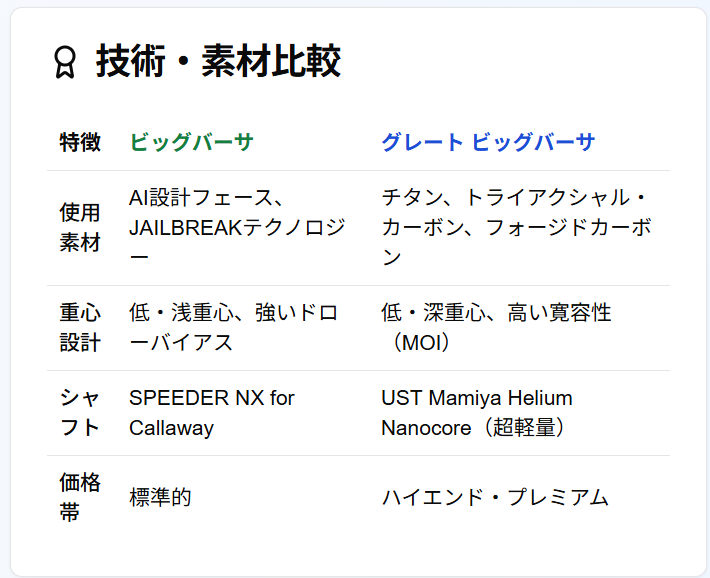Screen dimensions: 710x578
Task: Click the 特徴 header cell
Action: (80, 142)
